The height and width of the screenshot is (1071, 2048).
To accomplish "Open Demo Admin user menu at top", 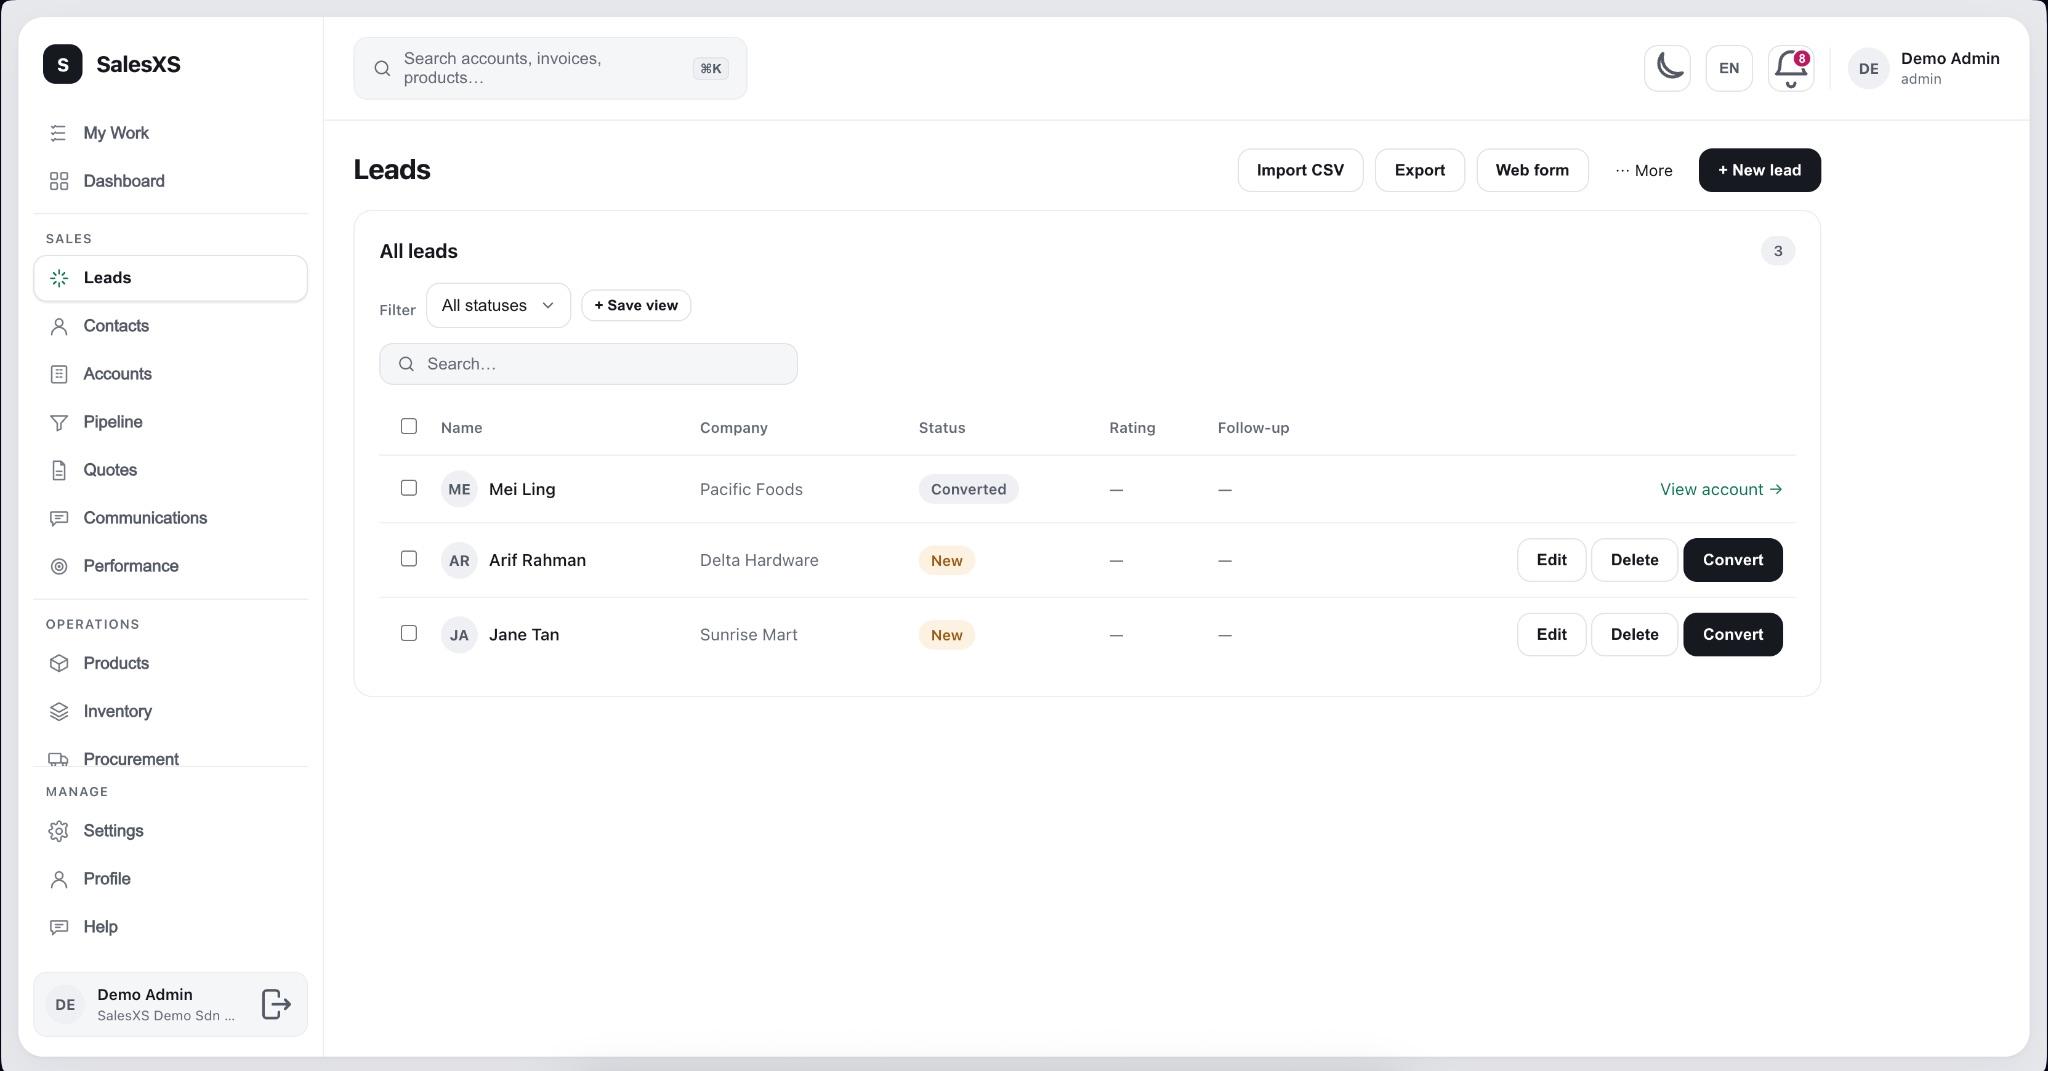I will 1924,68.
